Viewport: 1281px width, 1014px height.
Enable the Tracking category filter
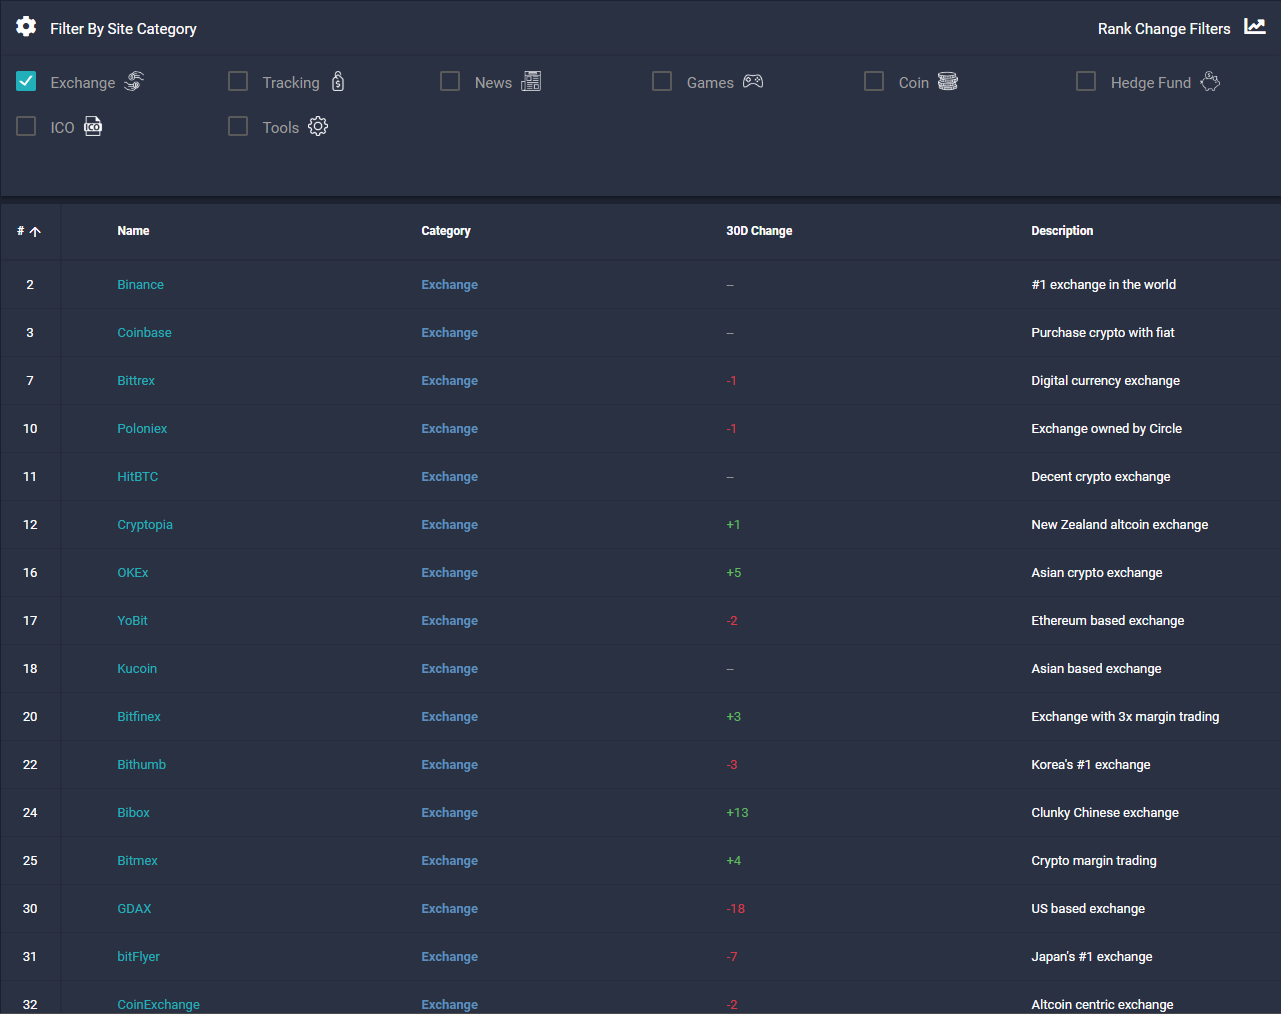pyautogui.click(x=237, y=81)
